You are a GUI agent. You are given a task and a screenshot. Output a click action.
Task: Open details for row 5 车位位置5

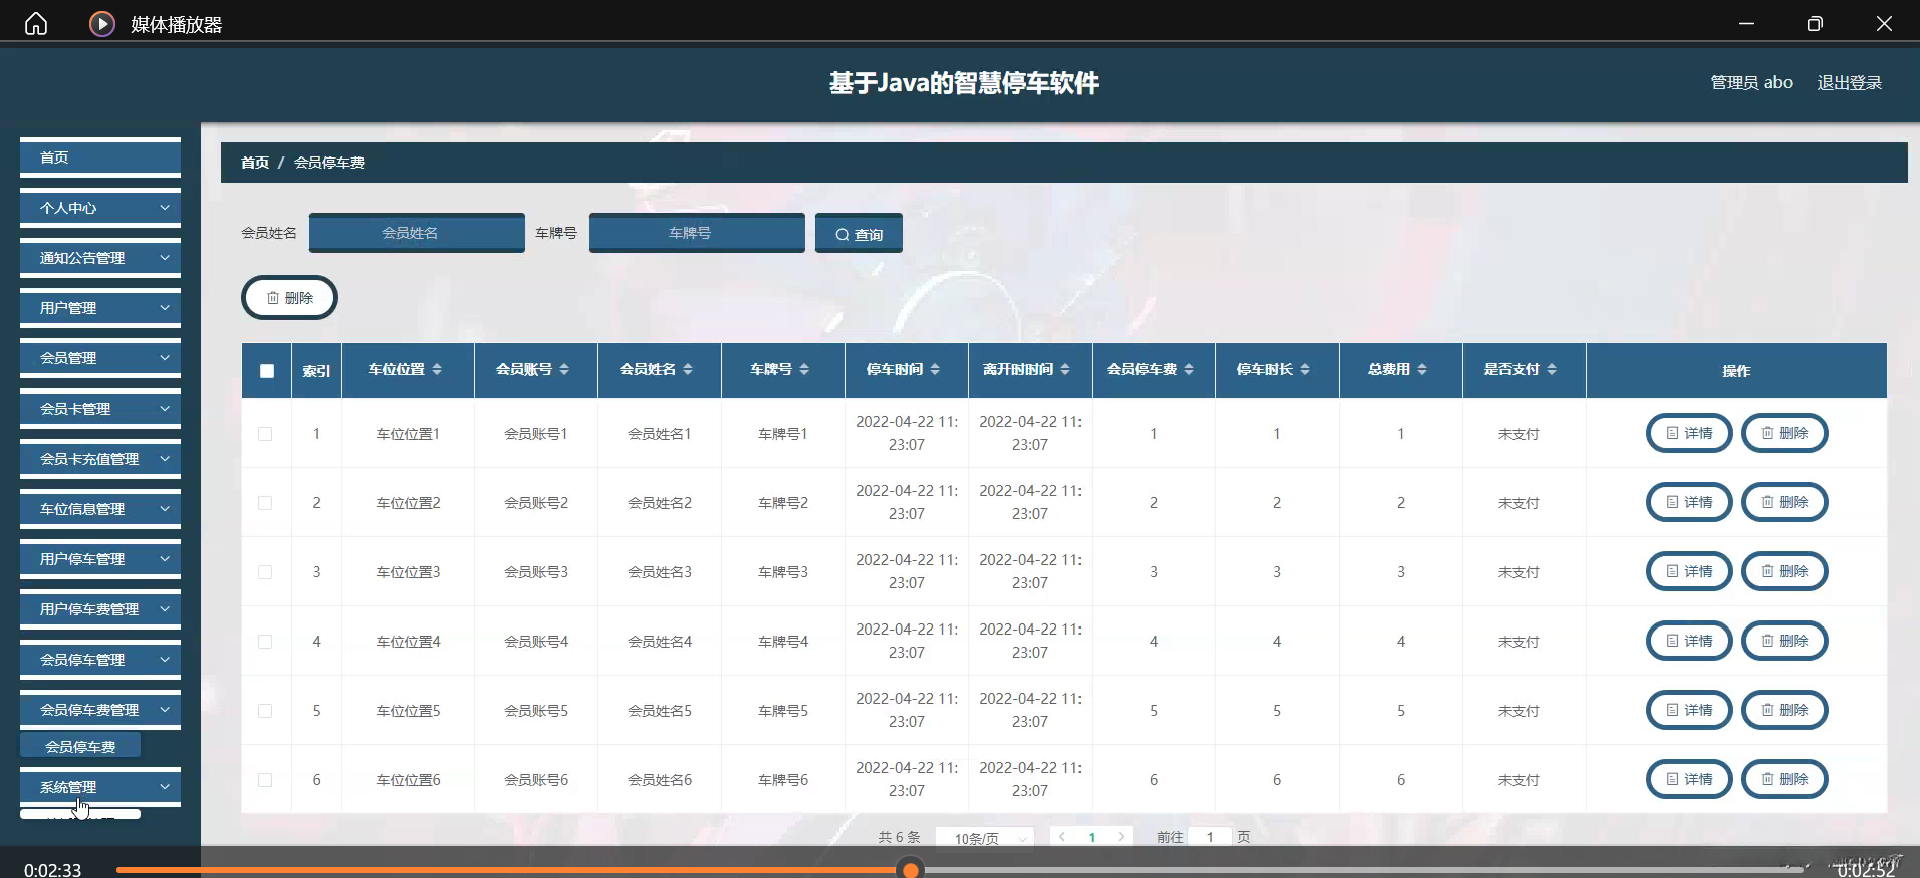click(x=1689, y=710)
